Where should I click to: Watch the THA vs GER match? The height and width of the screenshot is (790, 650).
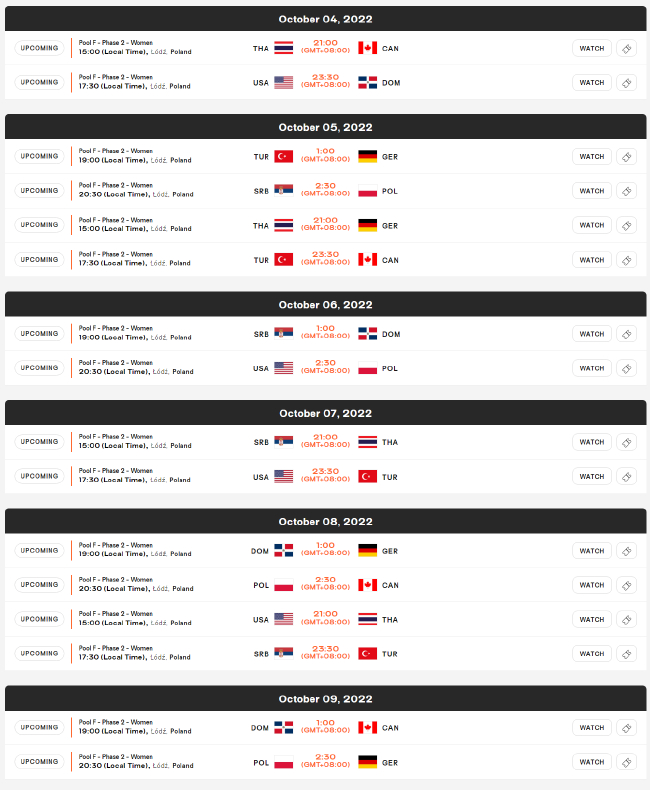592,225
